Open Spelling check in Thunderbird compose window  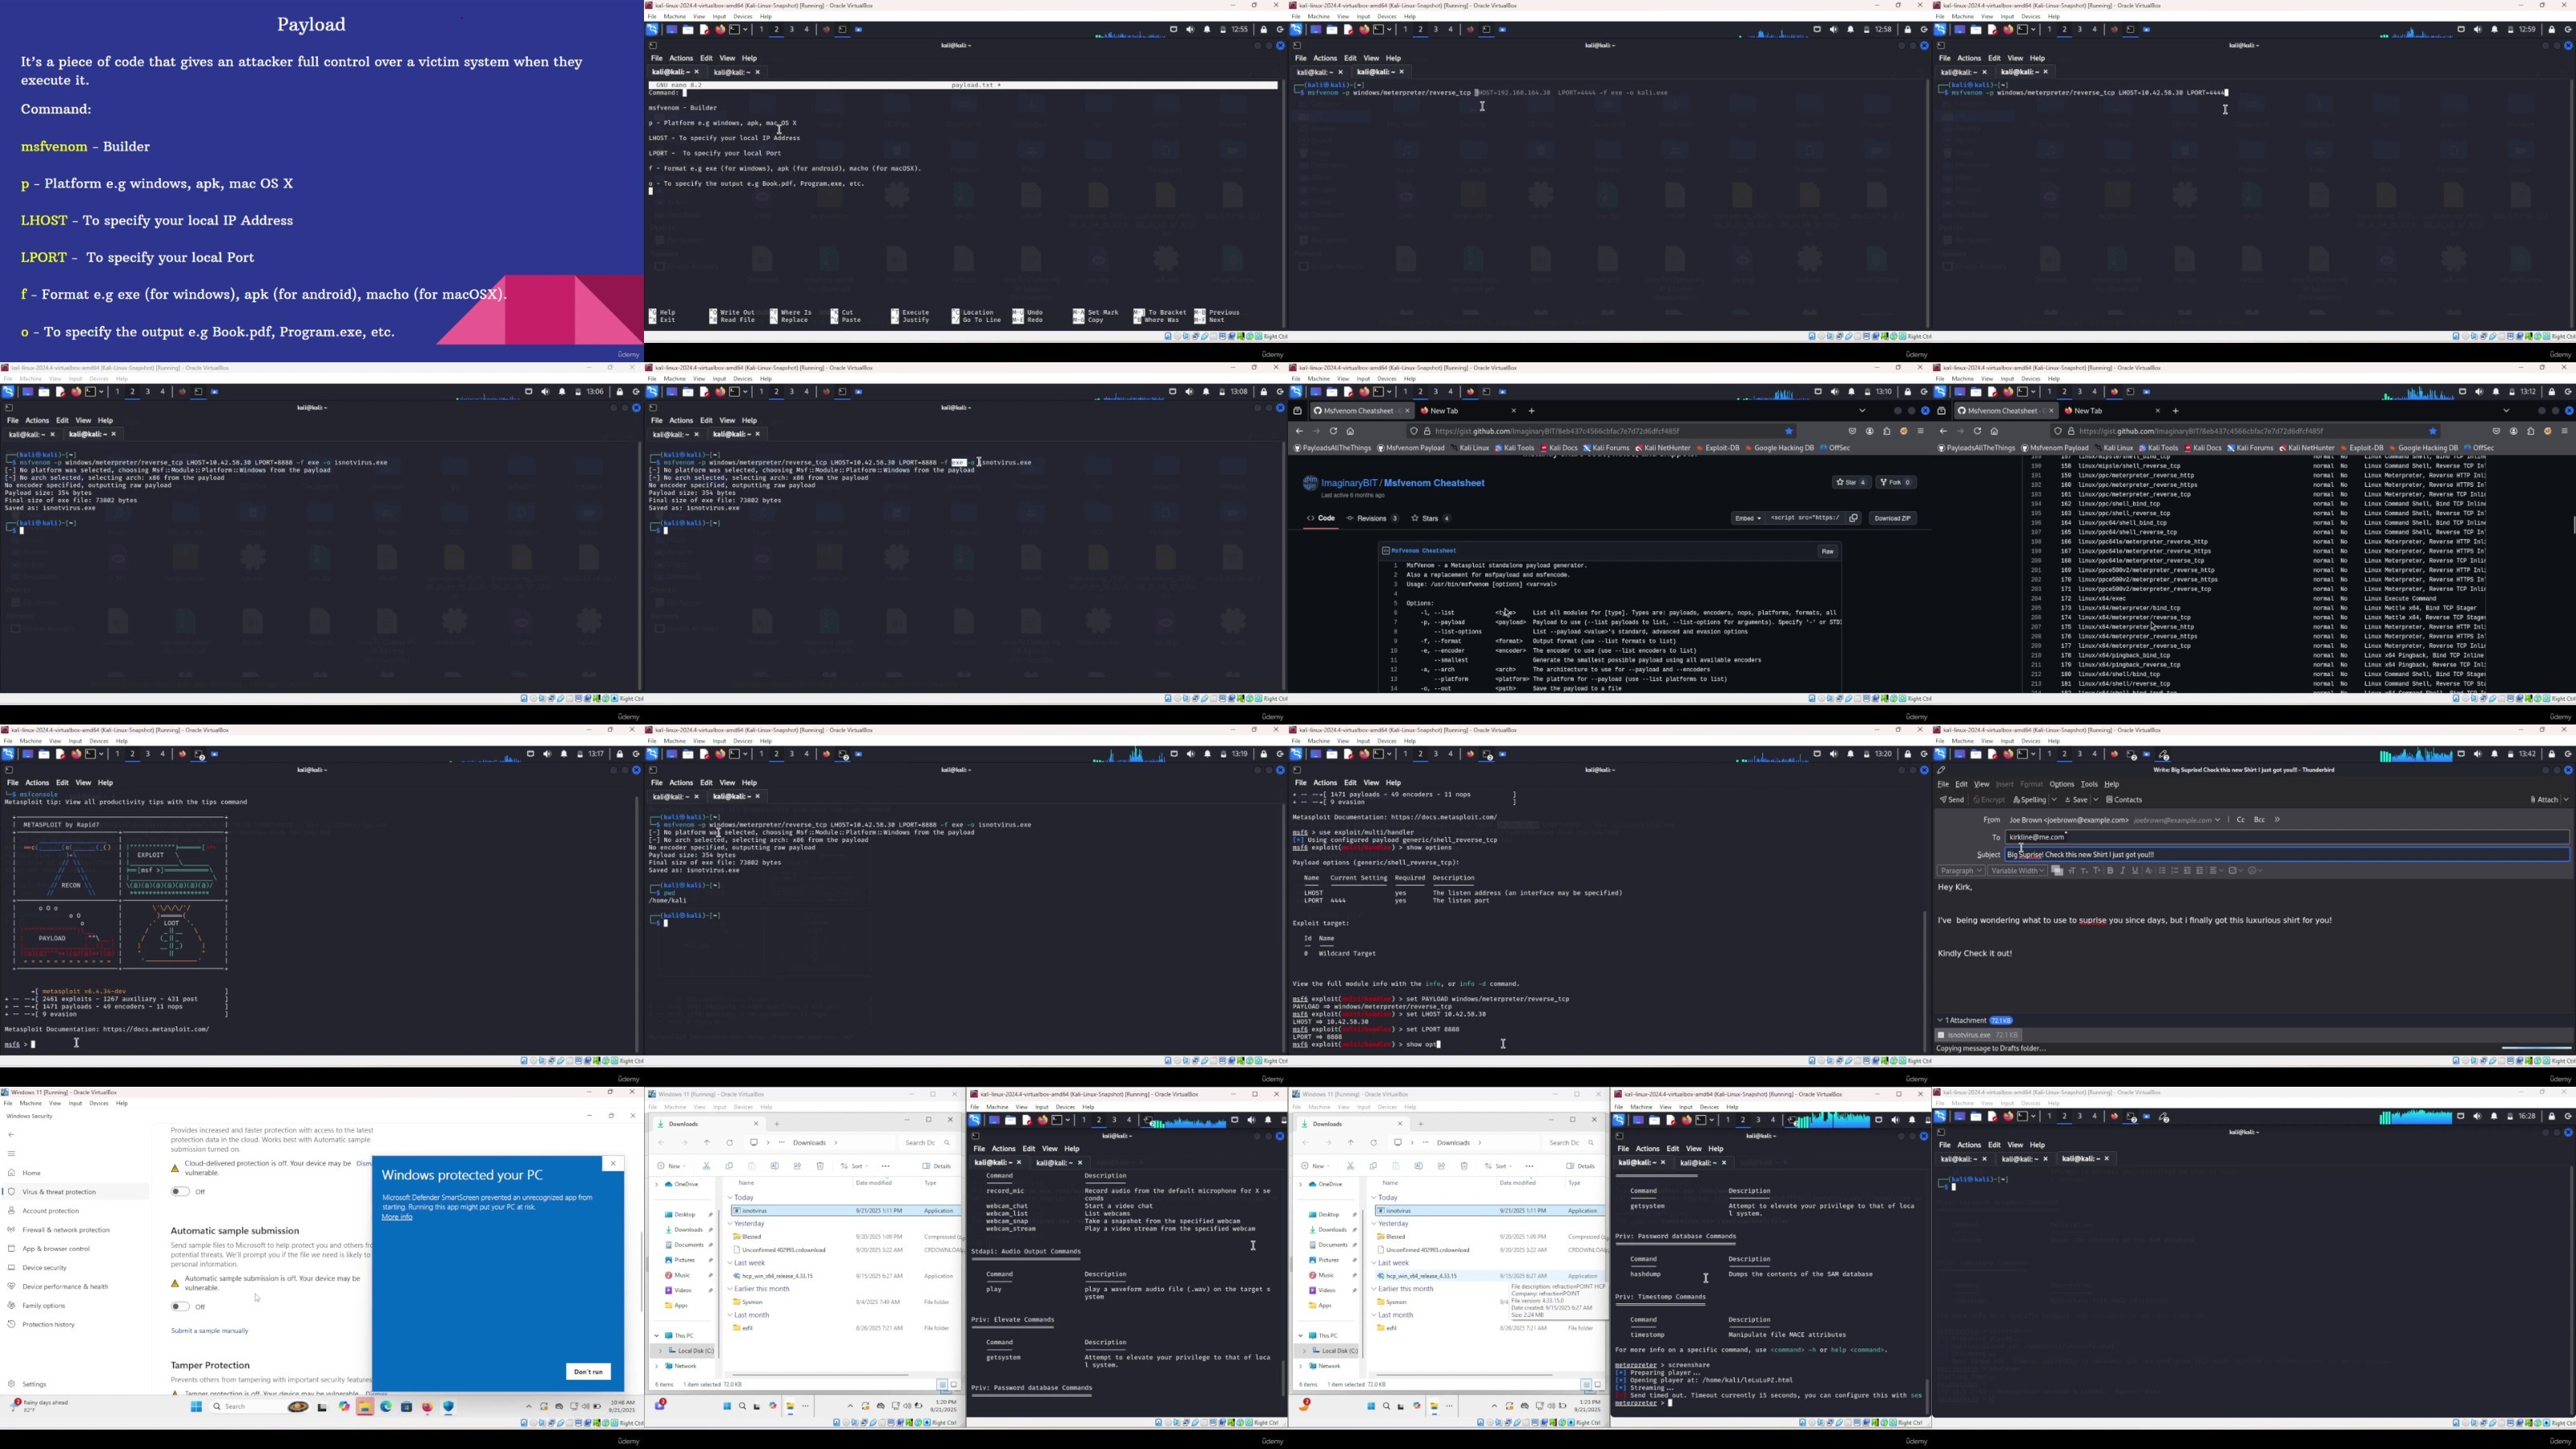2029,800
